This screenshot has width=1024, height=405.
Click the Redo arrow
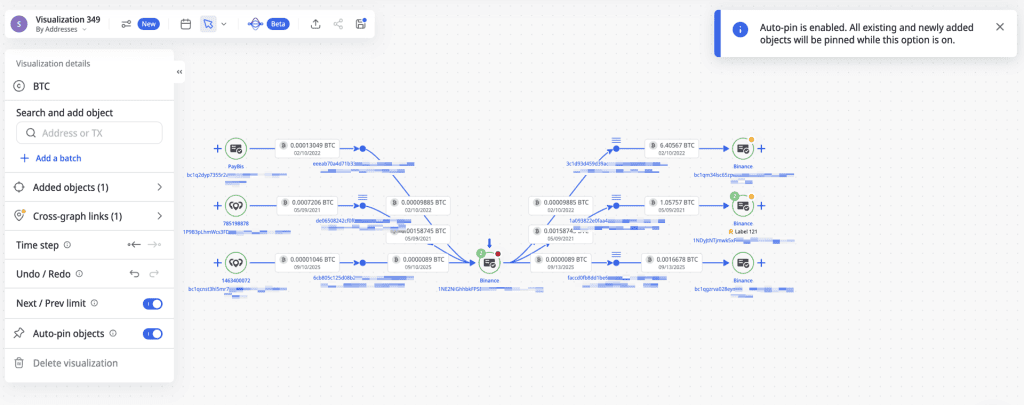pyautogui.click(x=155, y=274)
